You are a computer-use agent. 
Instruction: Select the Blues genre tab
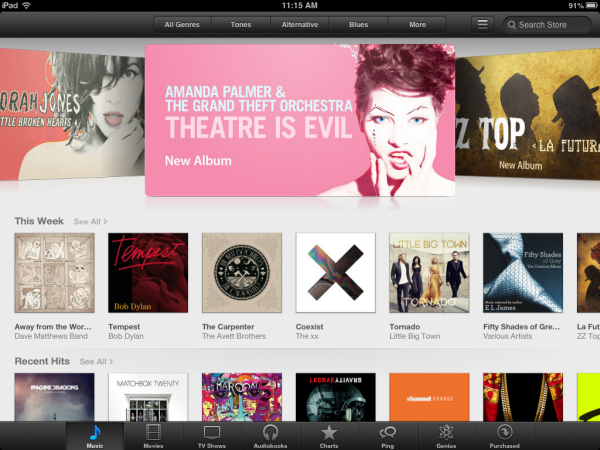click(358, 24)
